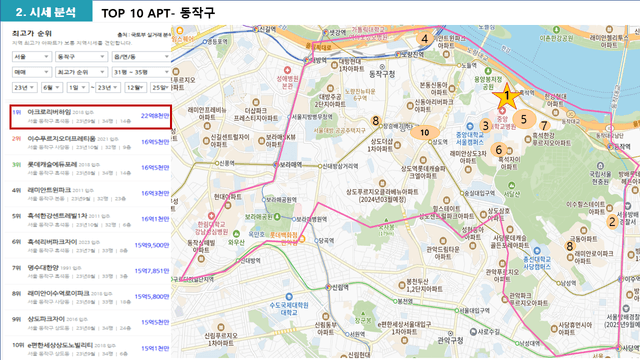Click the 용양봉저정공원 park icon

pyautogui.click(x=488, y=72)
